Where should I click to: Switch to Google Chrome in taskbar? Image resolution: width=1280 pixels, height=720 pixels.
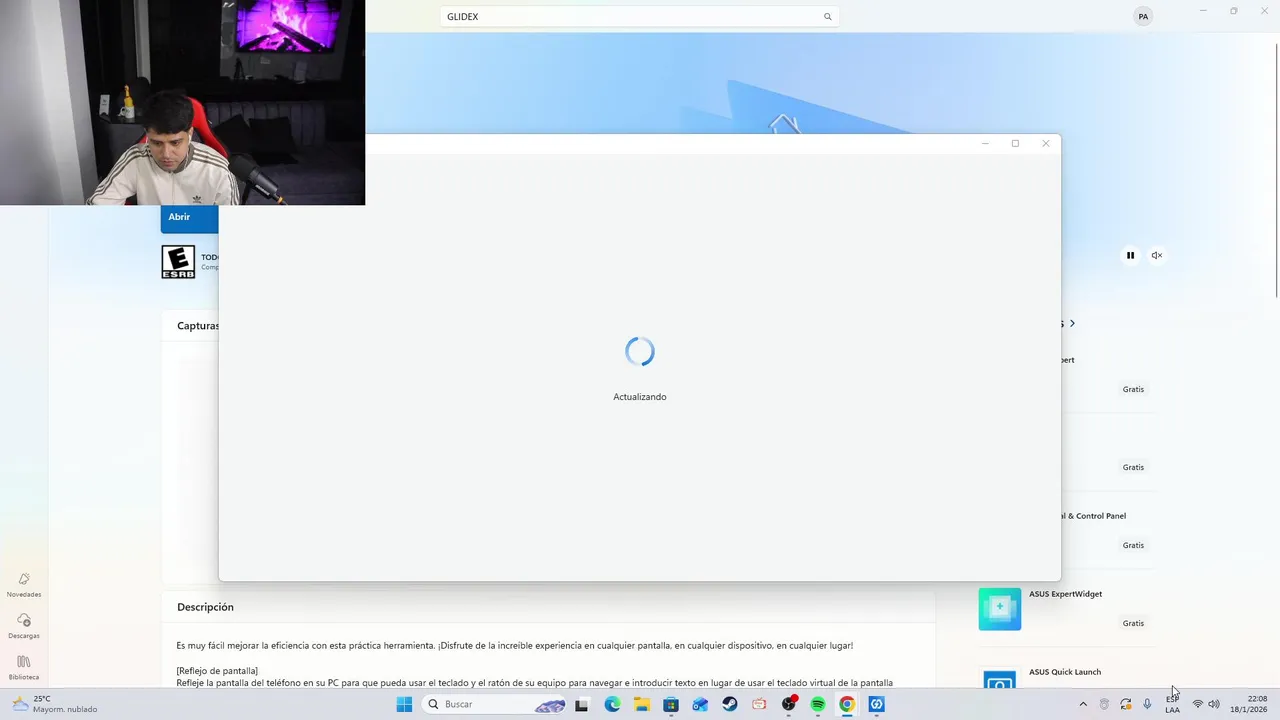click(847, 704)
